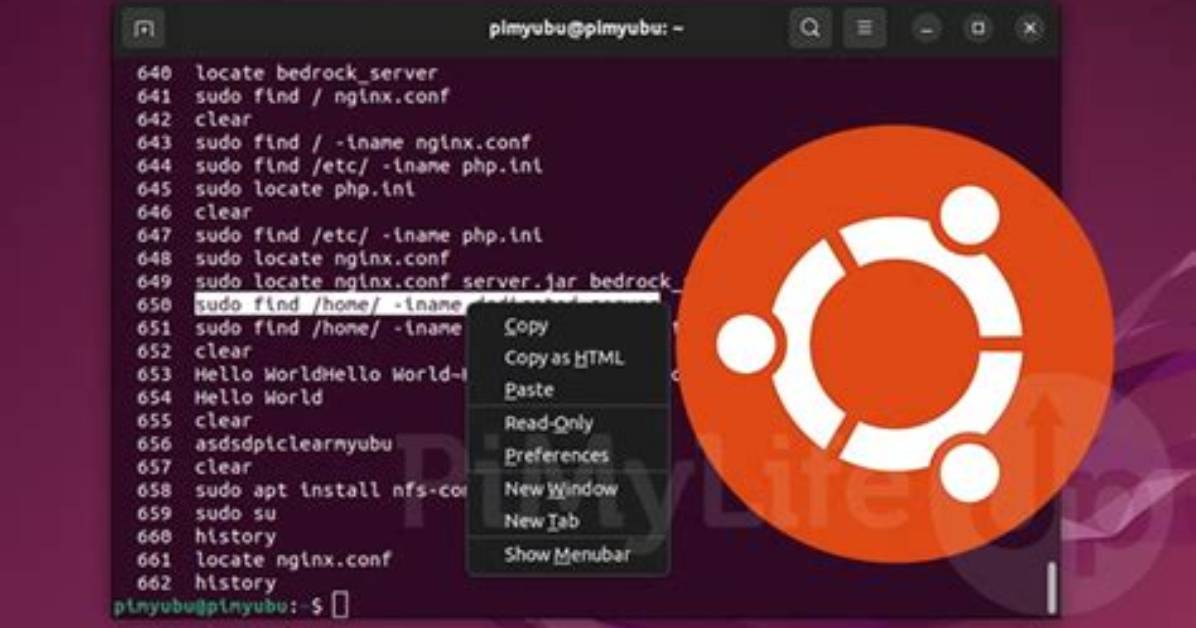Click 'clear' on history line 652
1196x628 pixels.
[x=223, y=351]
